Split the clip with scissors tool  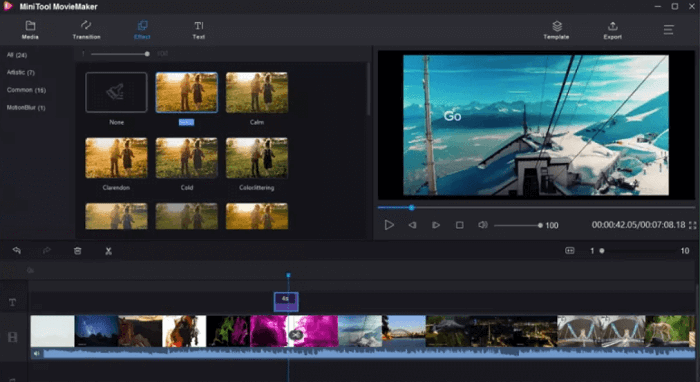pos(108,251)
